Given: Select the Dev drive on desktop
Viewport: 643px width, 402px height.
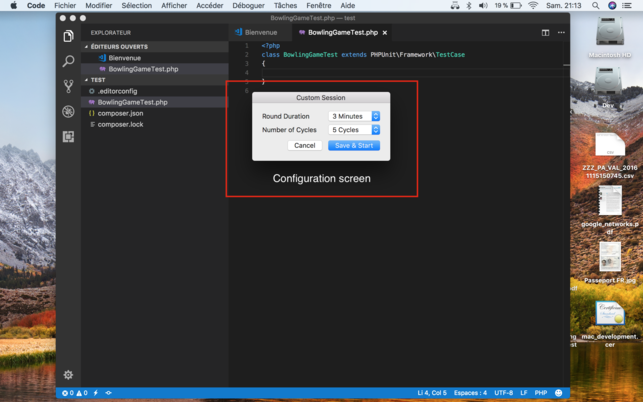Looking at the screenshot, I should (608, 87).
